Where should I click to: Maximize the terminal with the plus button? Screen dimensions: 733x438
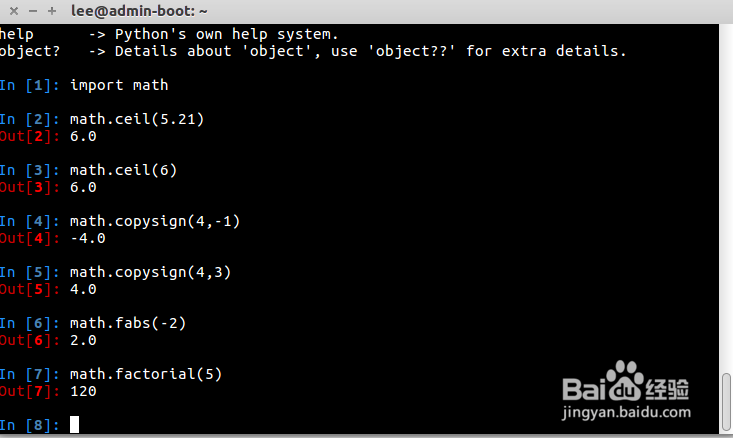click(x=52, y=11)
